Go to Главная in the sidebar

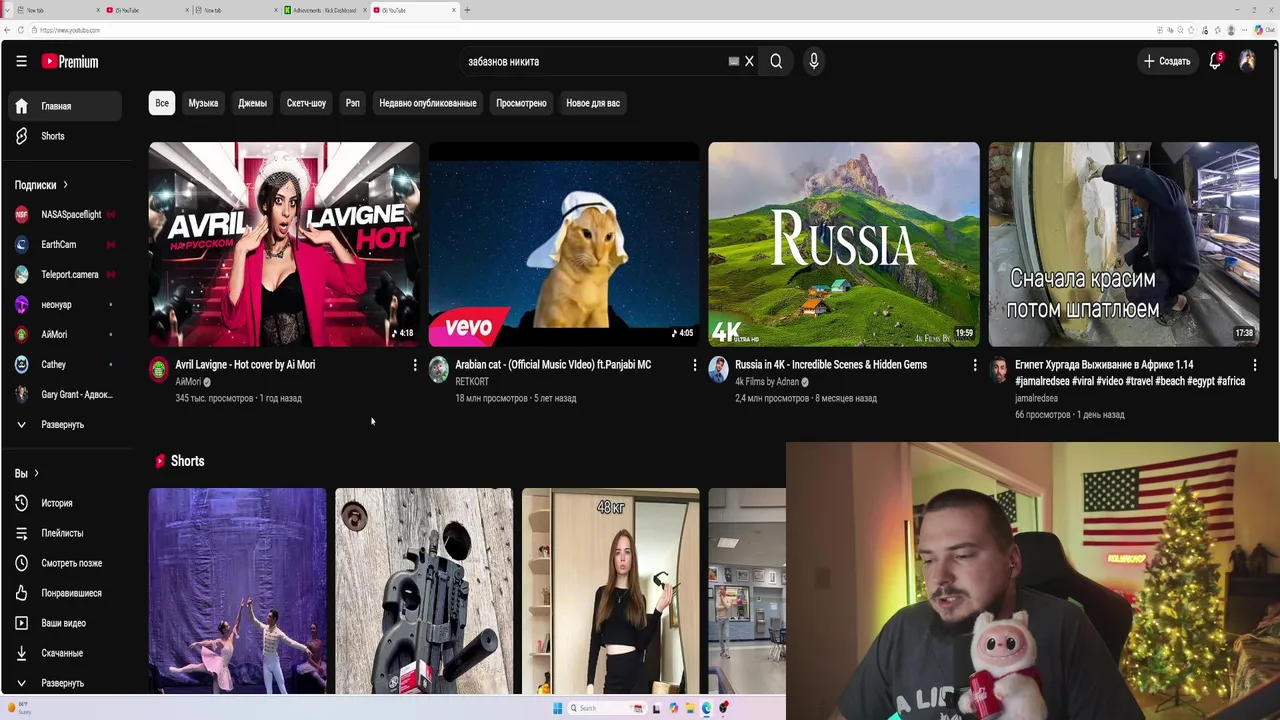[x=66, y=106]
